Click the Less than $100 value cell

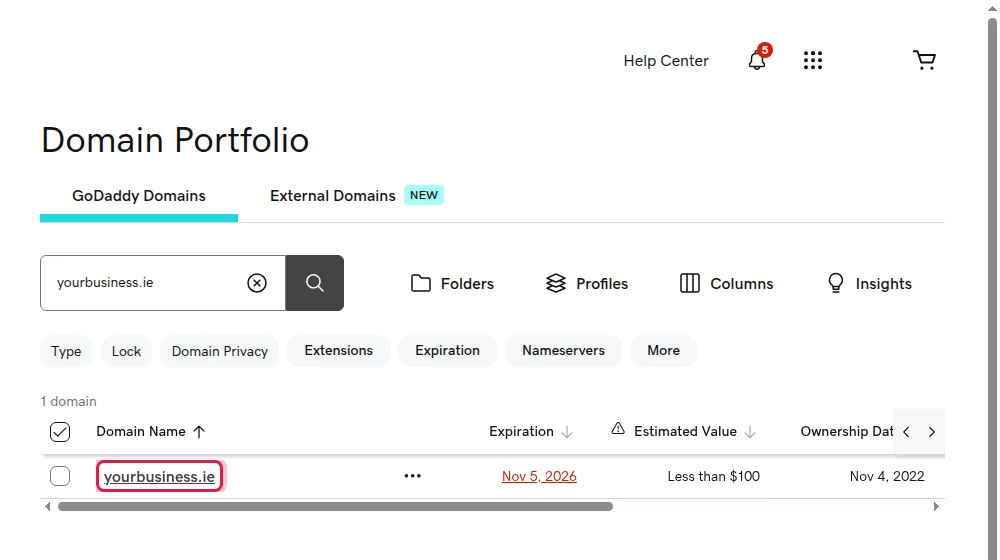[714, 476]
